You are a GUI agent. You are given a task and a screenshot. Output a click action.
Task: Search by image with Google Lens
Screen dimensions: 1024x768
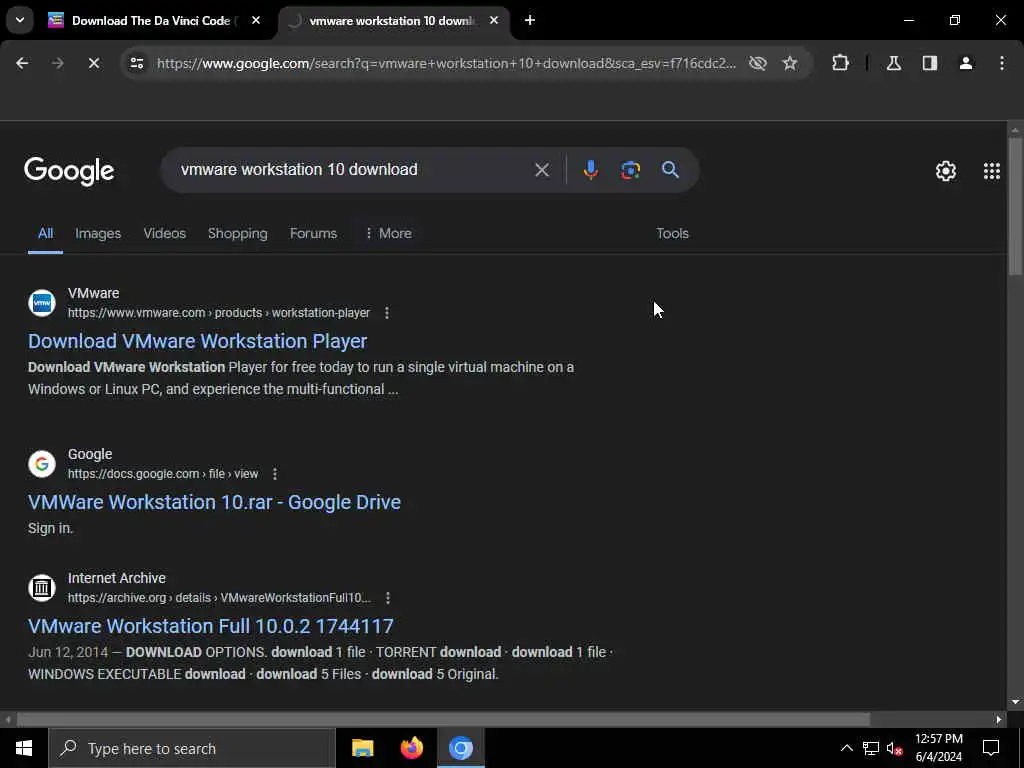[x=630, y=170]
